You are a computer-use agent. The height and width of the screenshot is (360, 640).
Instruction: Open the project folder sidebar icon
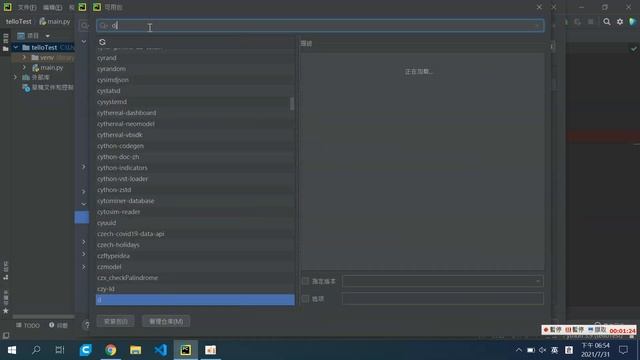pyautogui.click(x=5, y=49)
